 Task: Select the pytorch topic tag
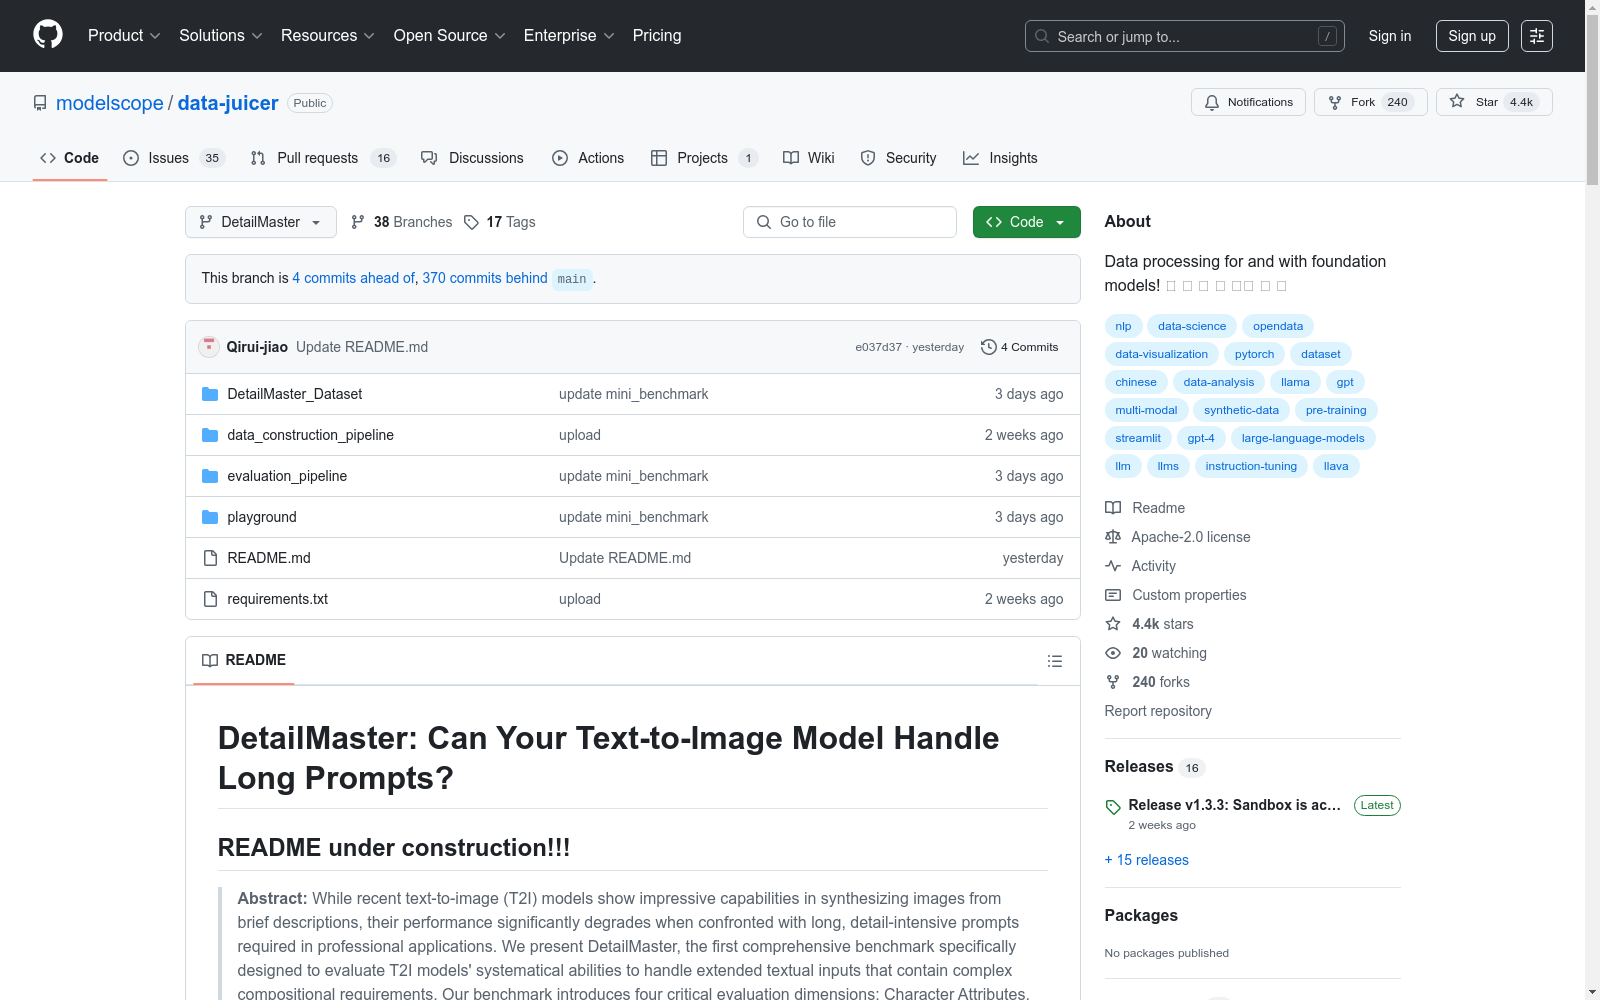point(1254,354)
